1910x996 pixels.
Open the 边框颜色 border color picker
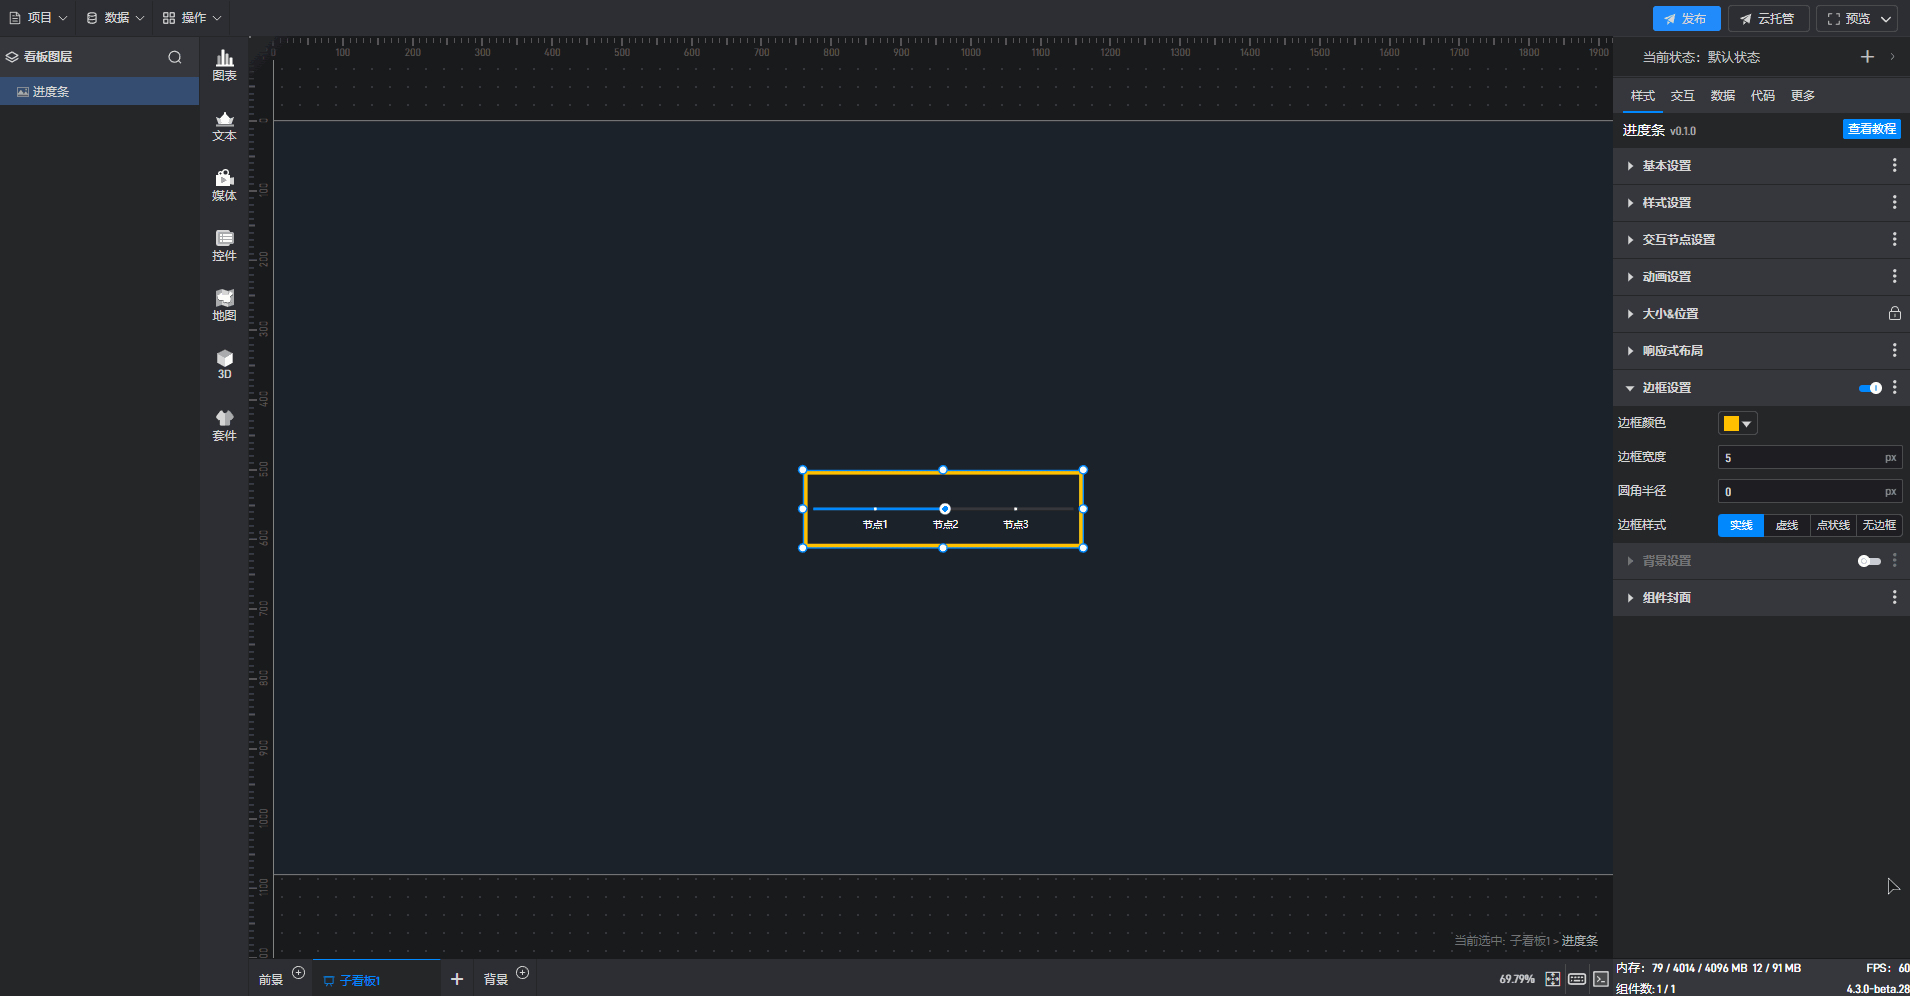click(x=1737, y=423)
